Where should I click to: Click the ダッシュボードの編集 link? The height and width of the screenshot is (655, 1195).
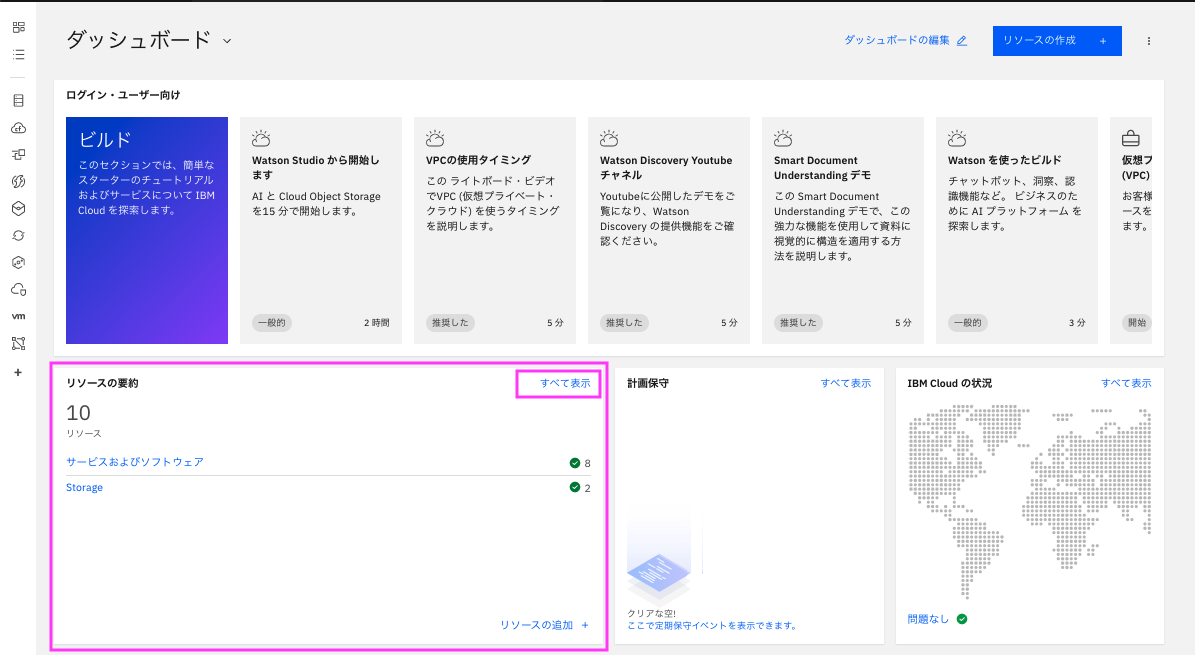[897, 40]
